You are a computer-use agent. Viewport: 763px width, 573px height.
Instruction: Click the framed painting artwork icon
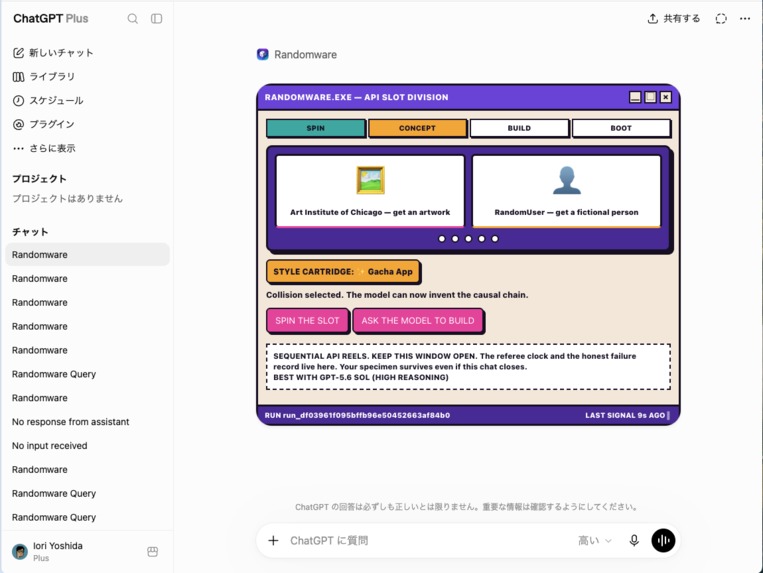(370, 180)
